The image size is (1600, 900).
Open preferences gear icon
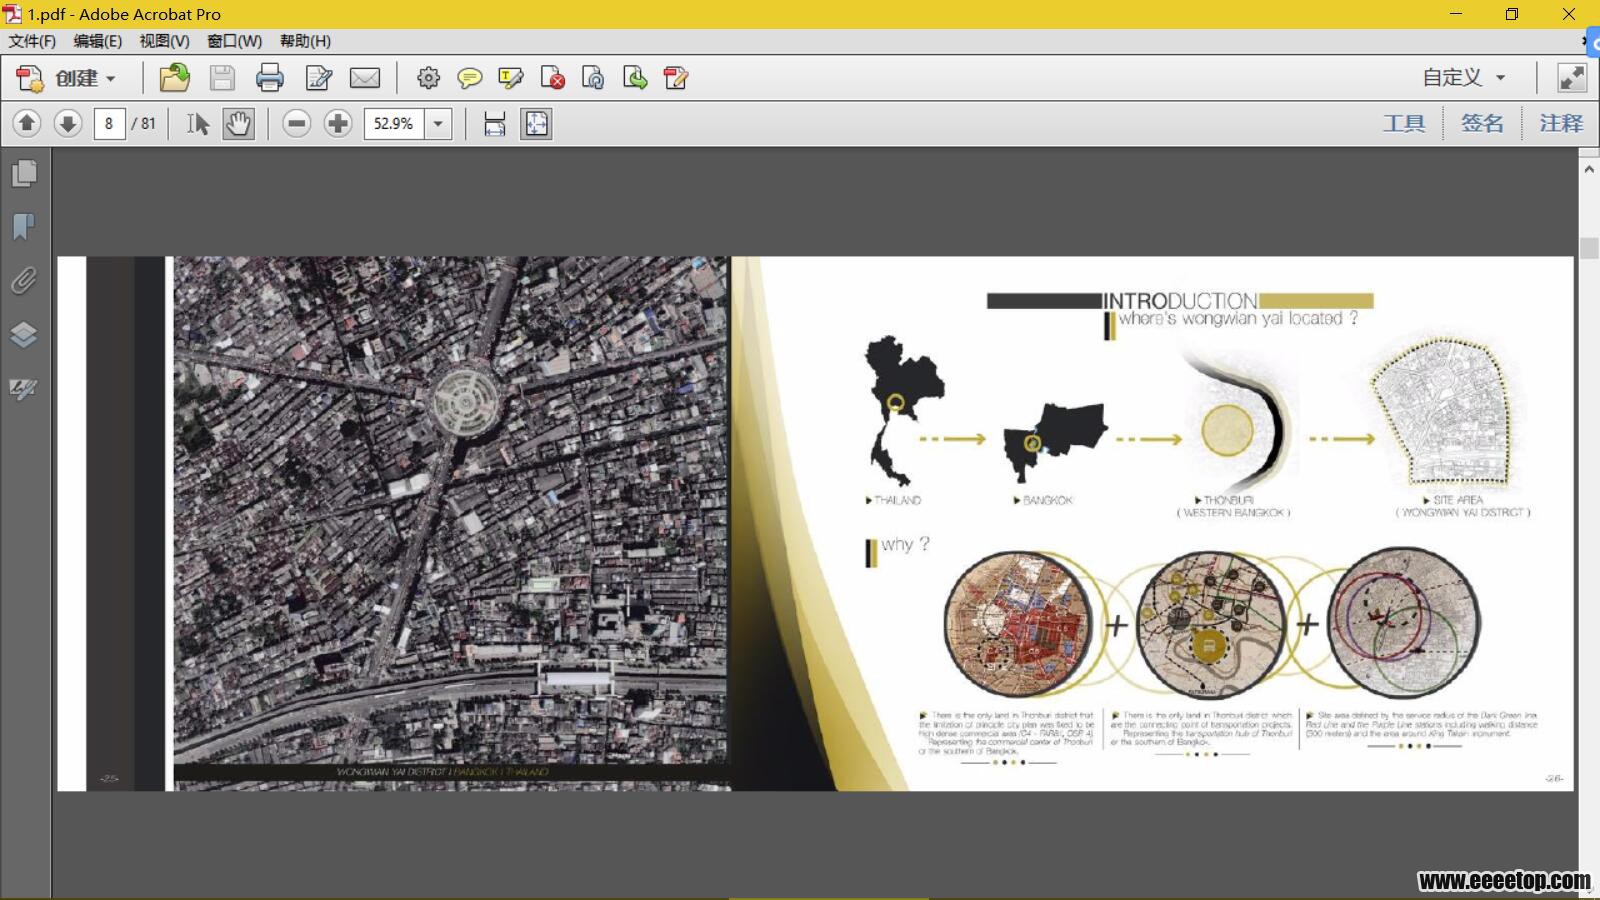pos(428,78)
